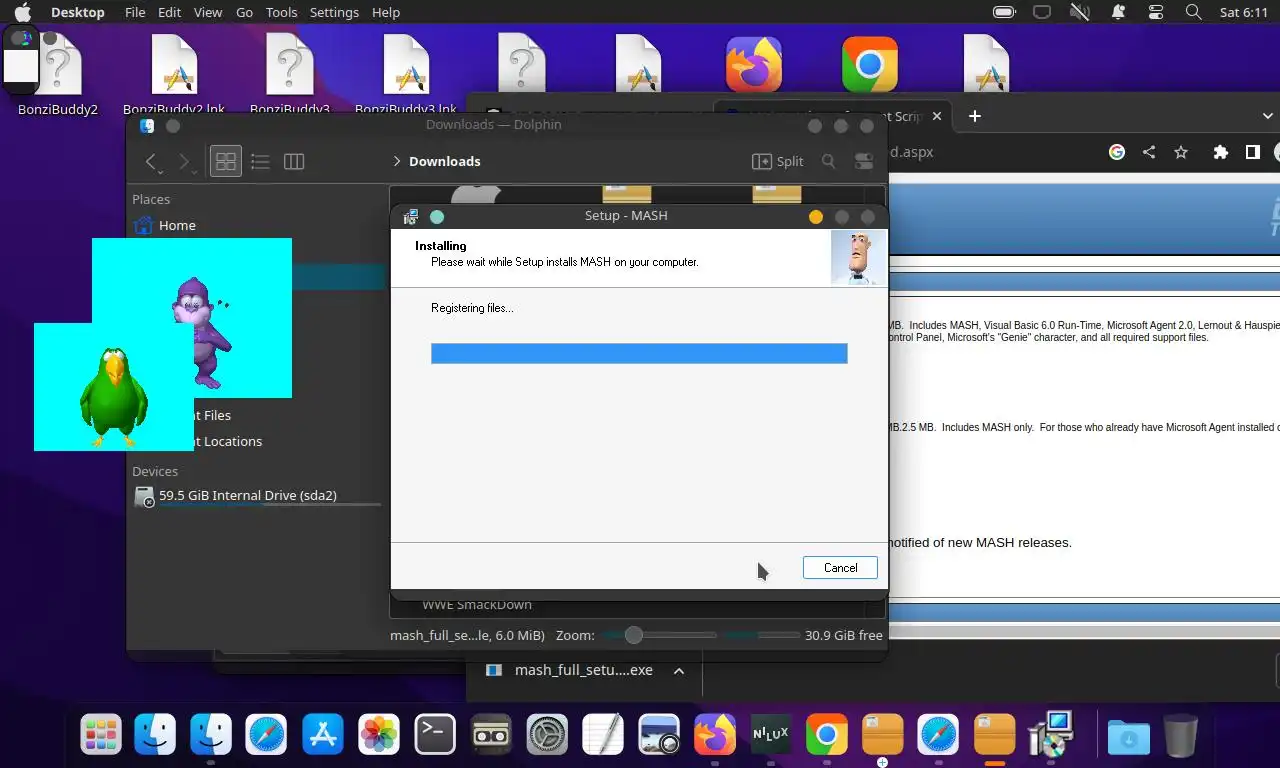Open the archive dock icon with orange indicator
Screen dimensions: 1280x768
point(994,735)
